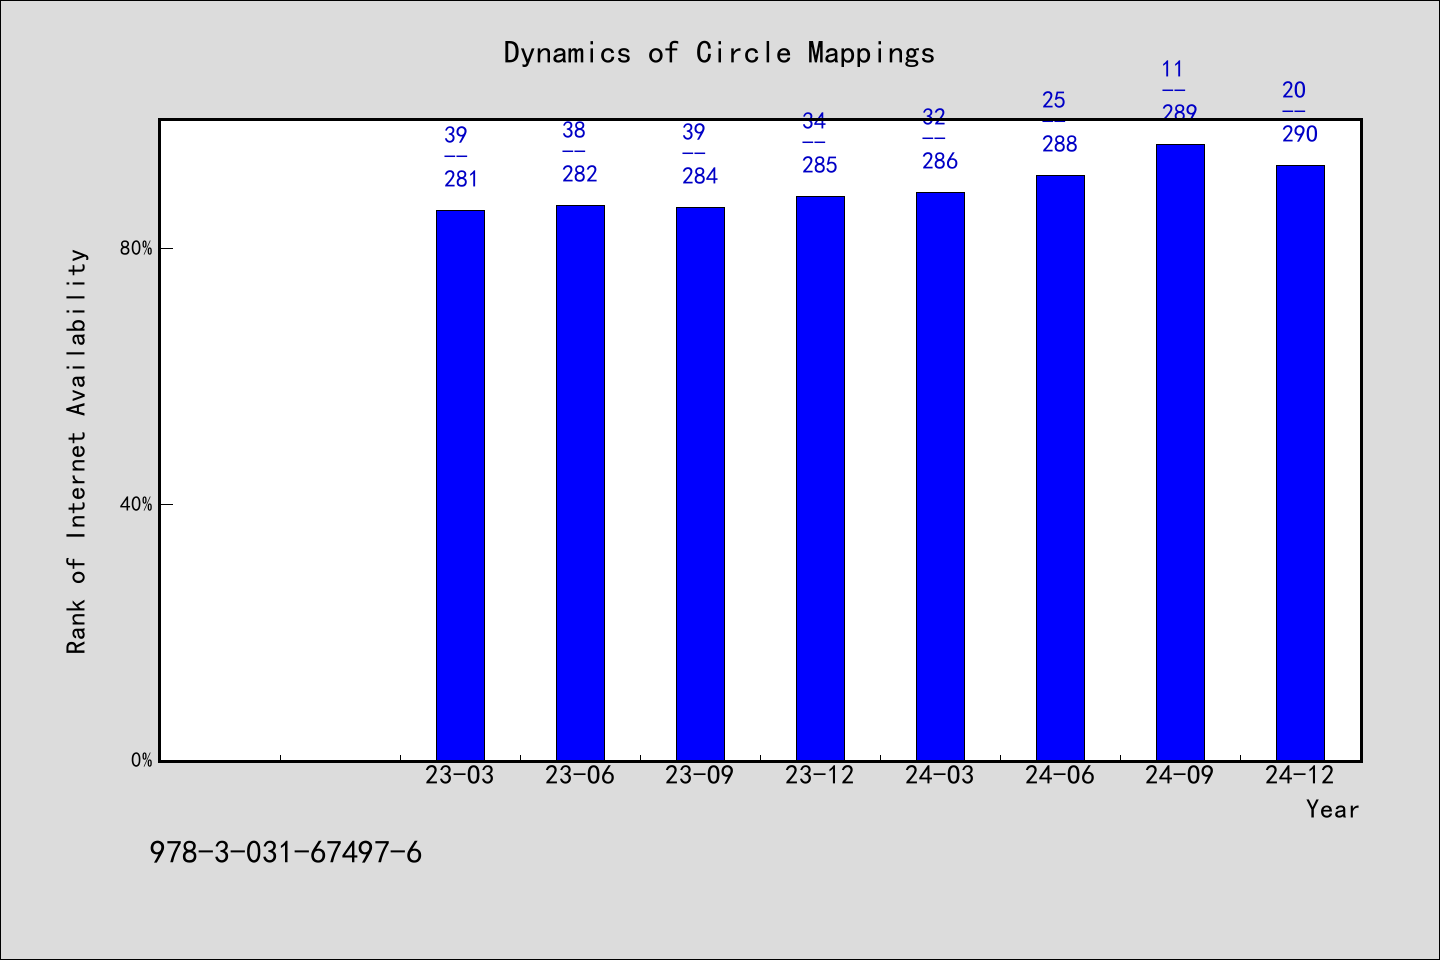Select the blue bar for 23-06
Viewport: 1440px width, 960px height.
pyautogui.click(x=580, y=483)
